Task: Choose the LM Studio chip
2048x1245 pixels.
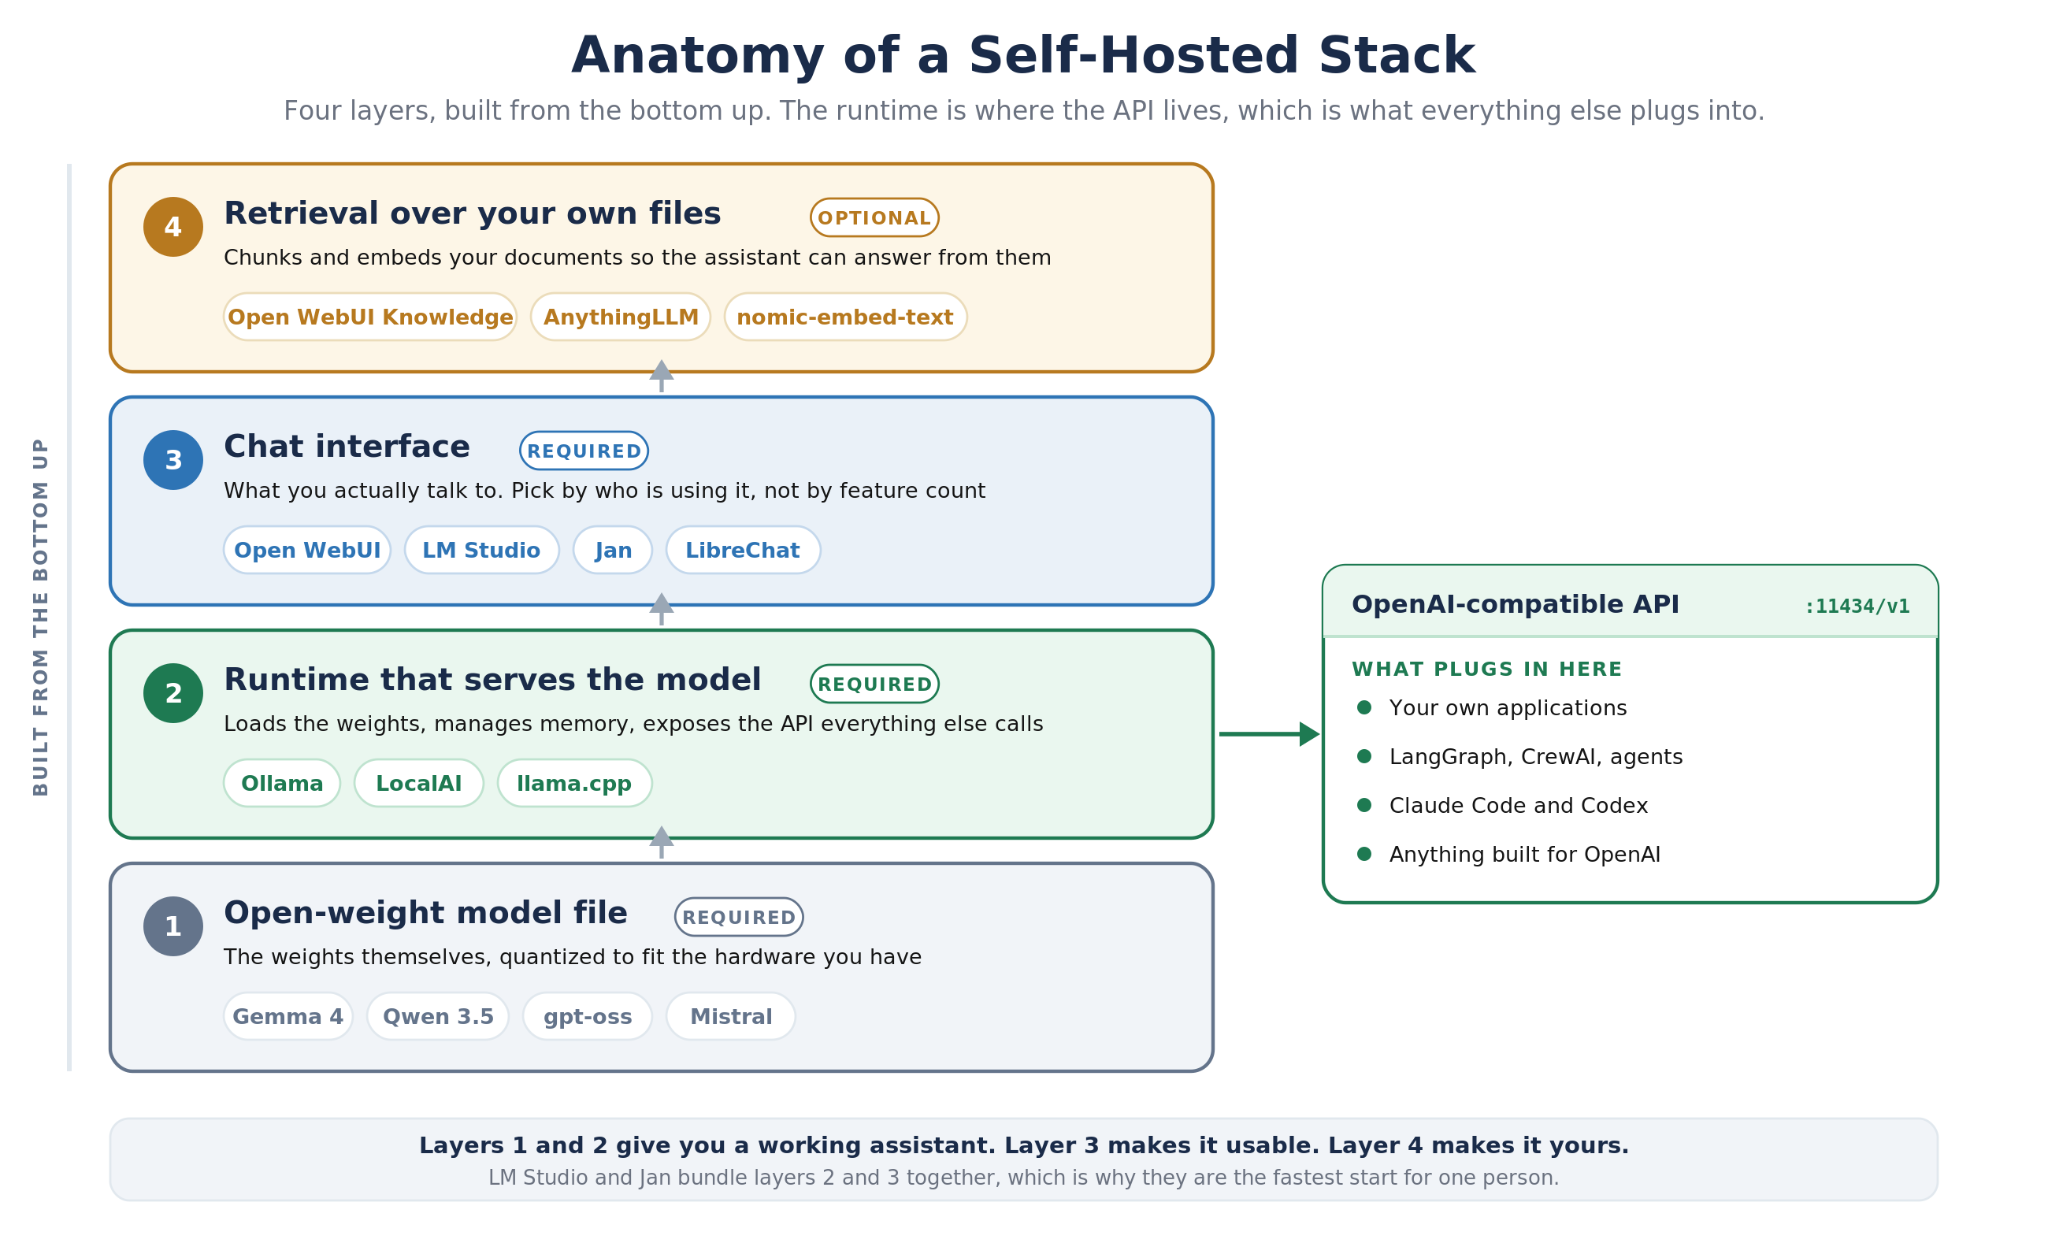Action: (x=481, y=550)
